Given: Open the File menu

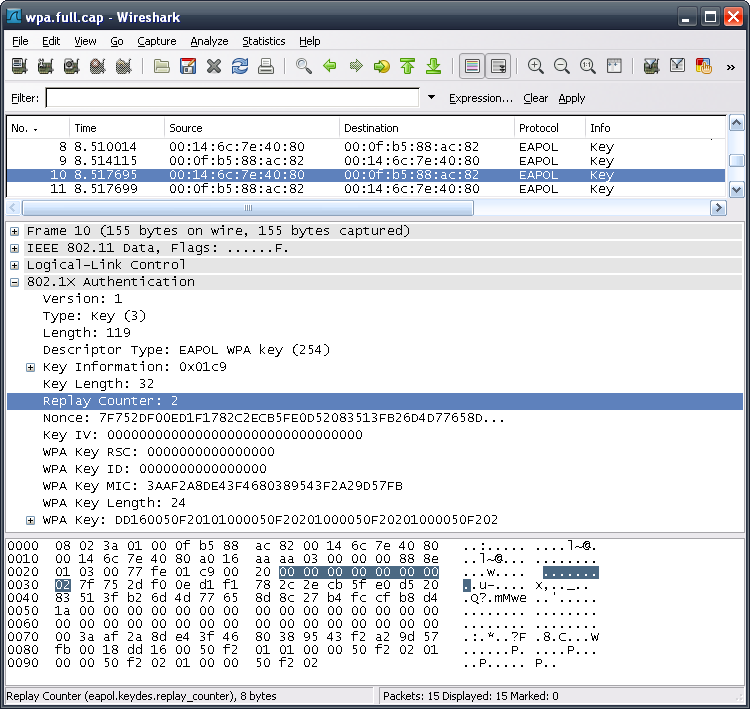Looking at the screenshot, I should click(x=20, y=41).
